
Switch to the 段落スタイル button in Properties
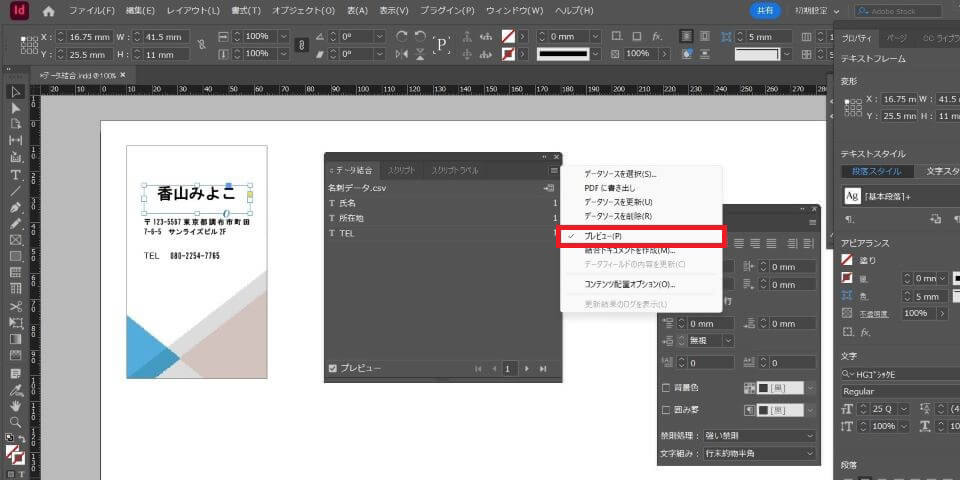[x=874, y=172]
